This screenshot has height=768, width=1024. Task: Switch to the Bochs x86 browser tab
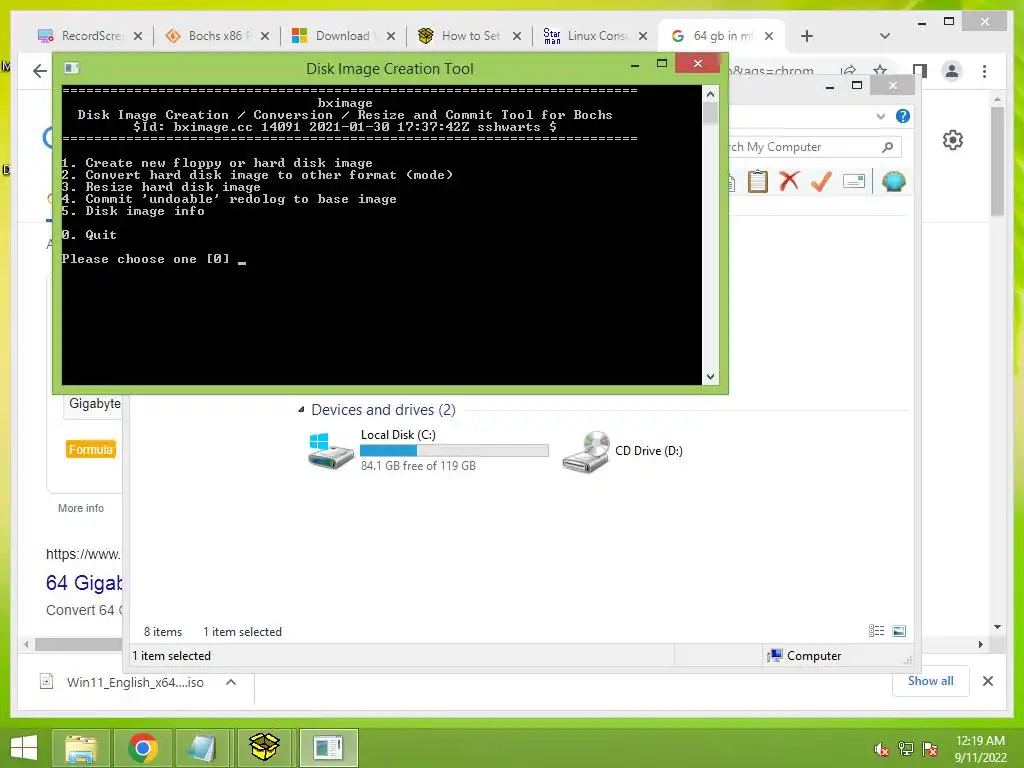[217, 36]
